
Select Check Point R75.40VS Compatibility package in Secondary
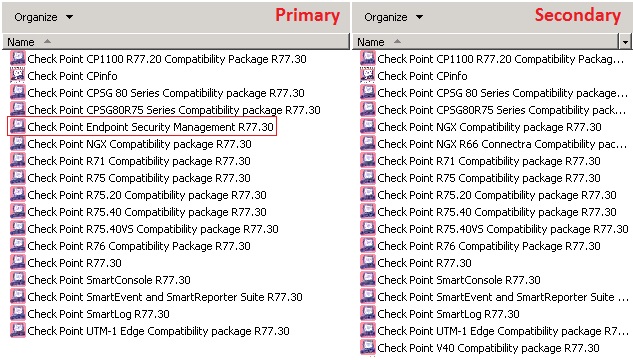(x=503, y=229)
